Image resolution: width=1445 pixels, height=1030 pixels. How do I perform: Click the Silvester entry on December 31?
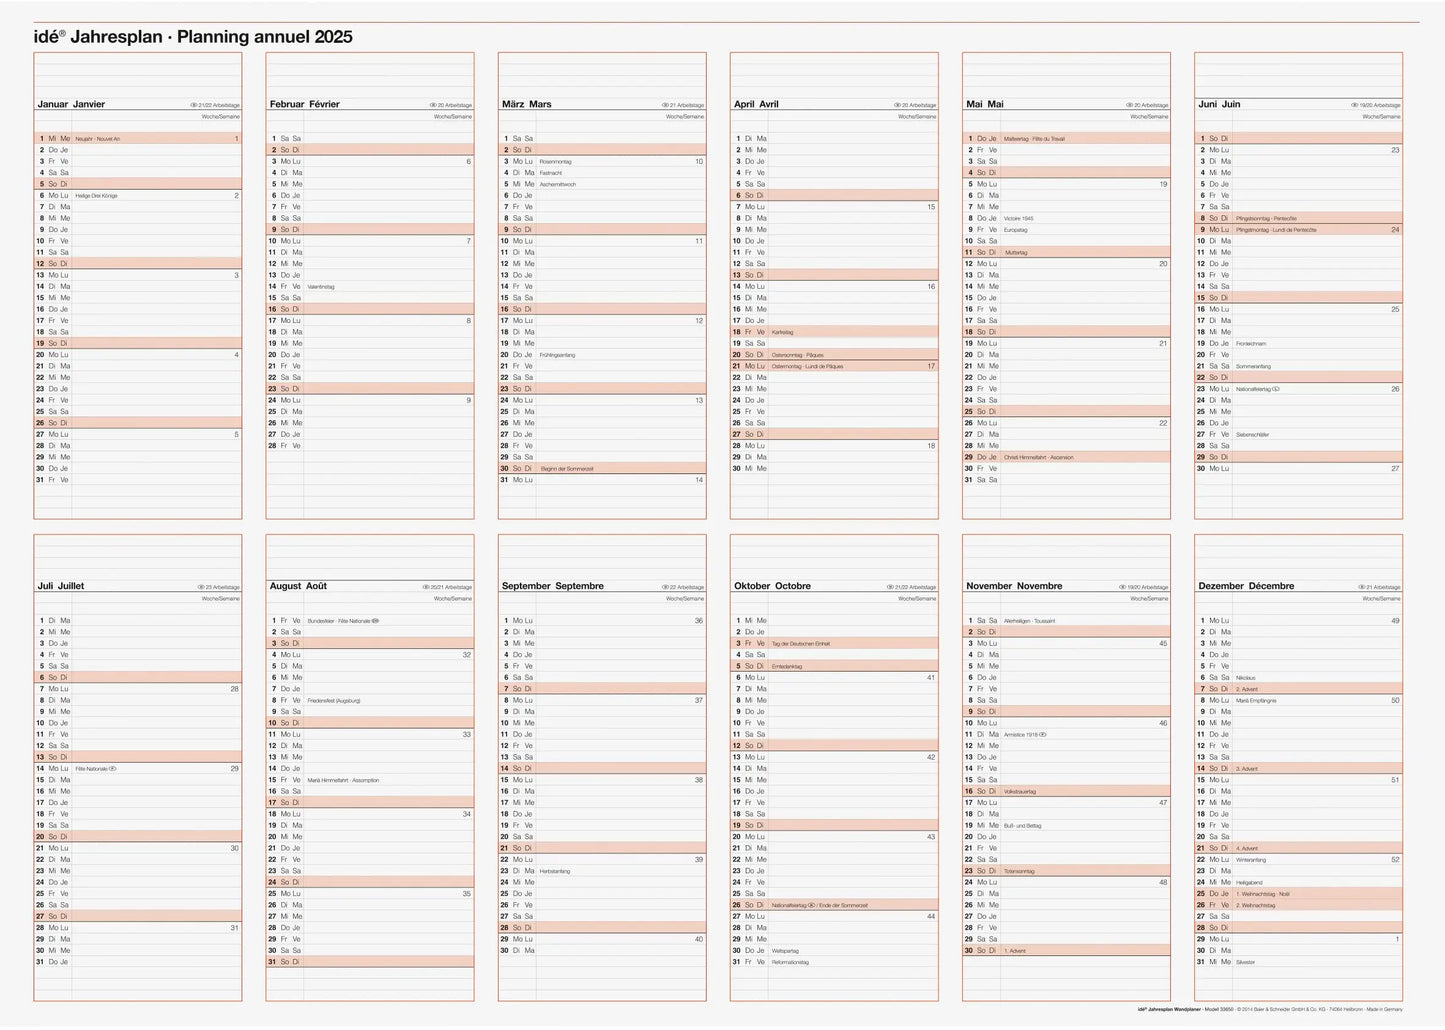(1245, 962)
